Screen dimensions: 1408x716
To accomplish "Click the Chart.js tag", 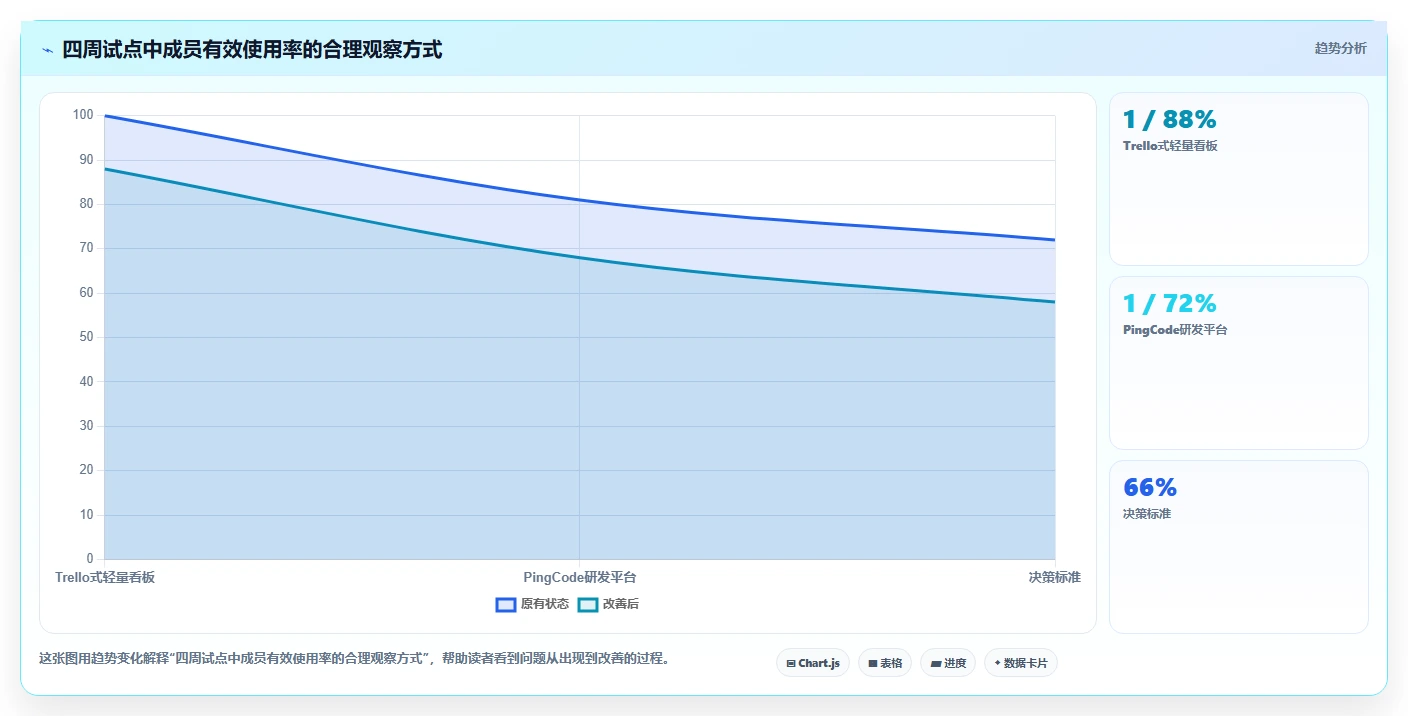I will pos(813,663).
